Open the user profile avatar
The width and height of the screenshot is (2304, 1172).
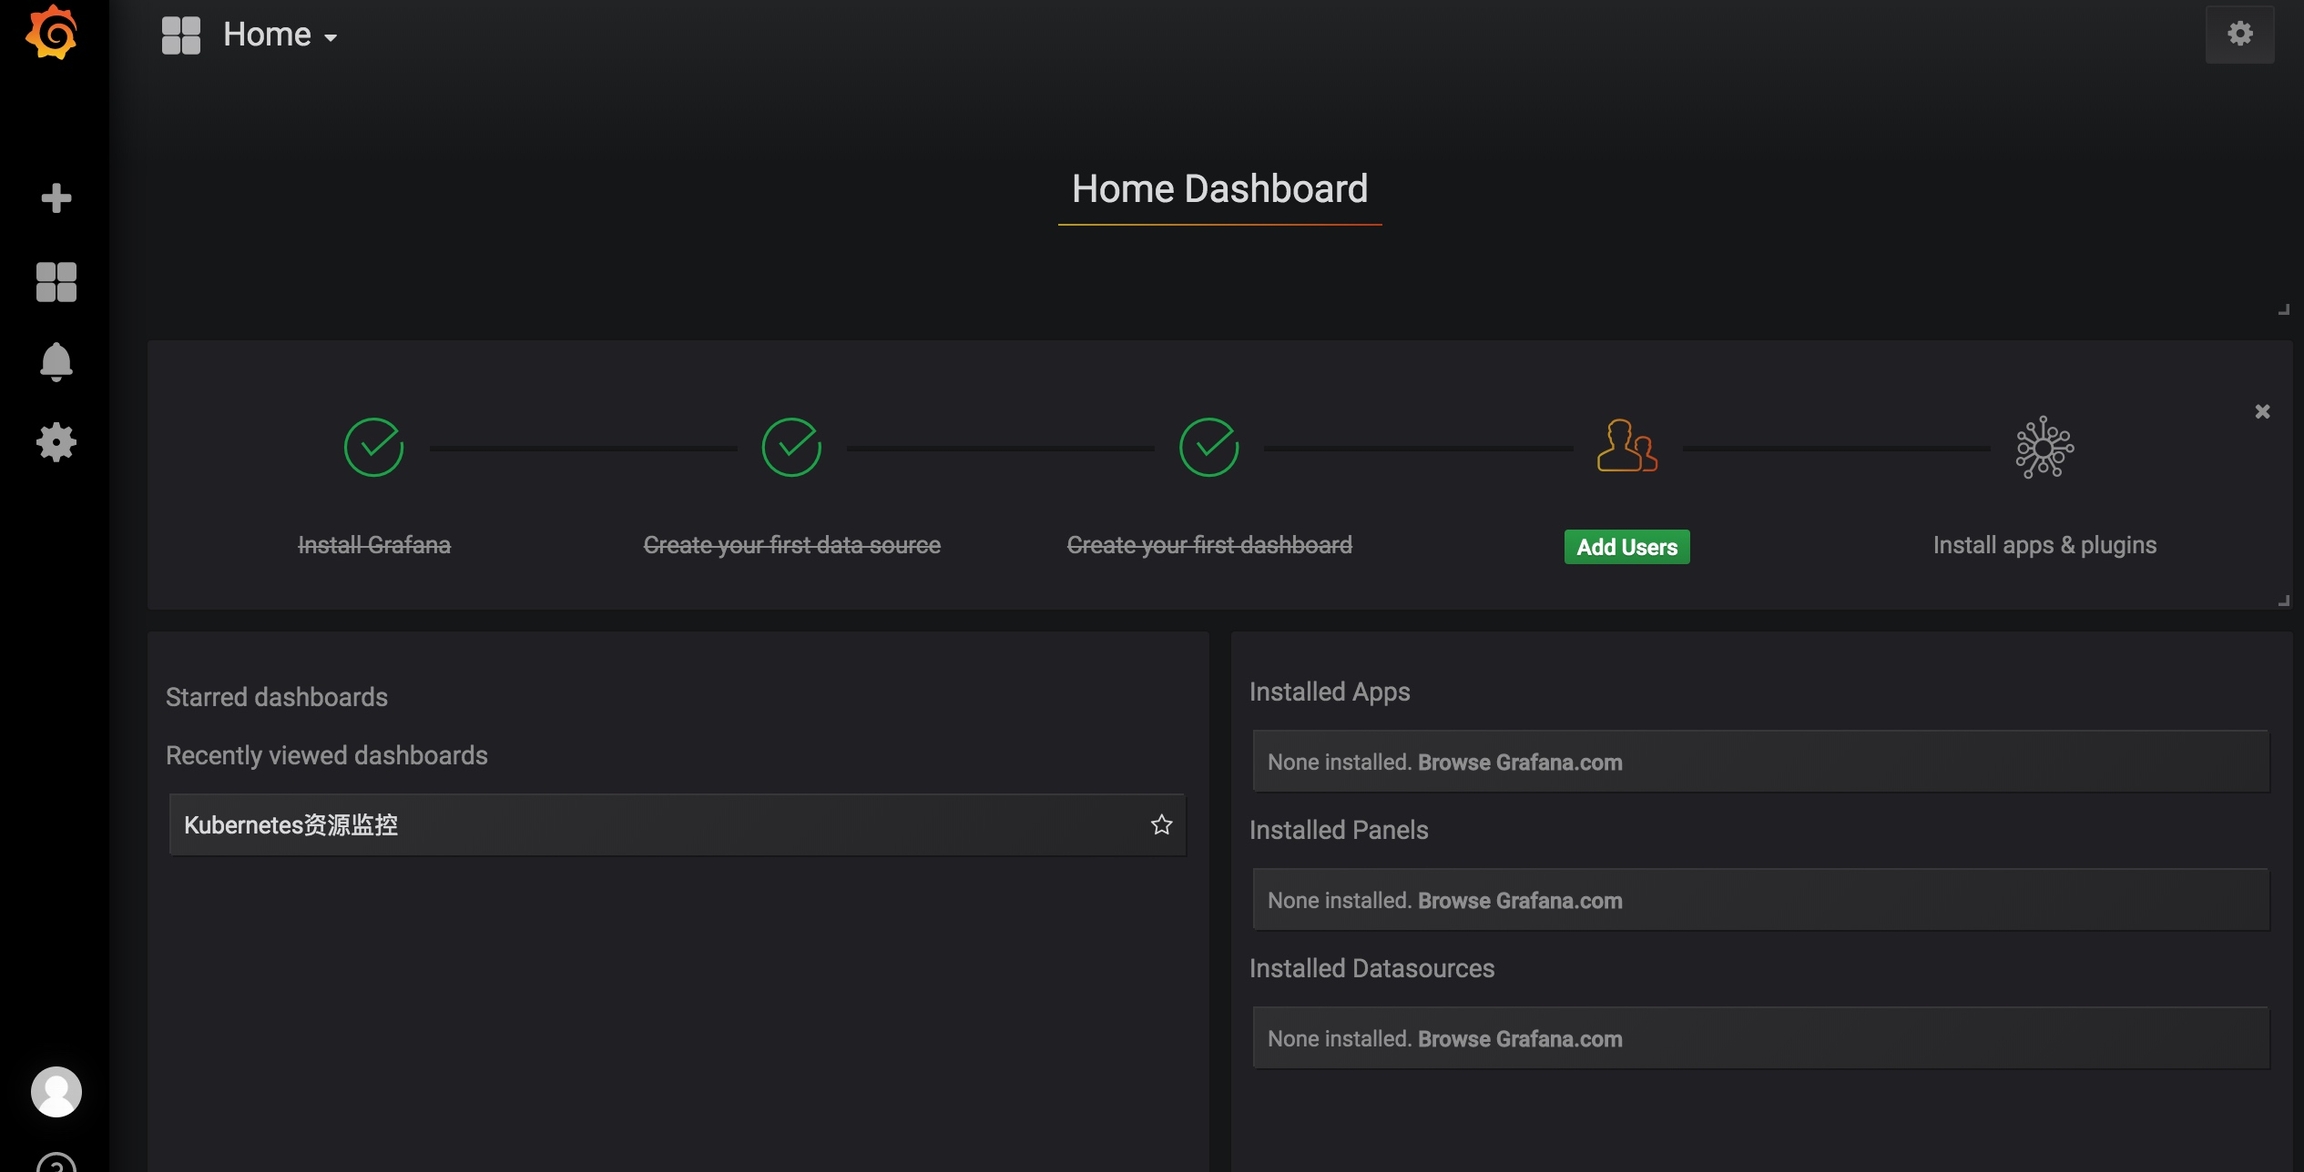(56, 1091)
